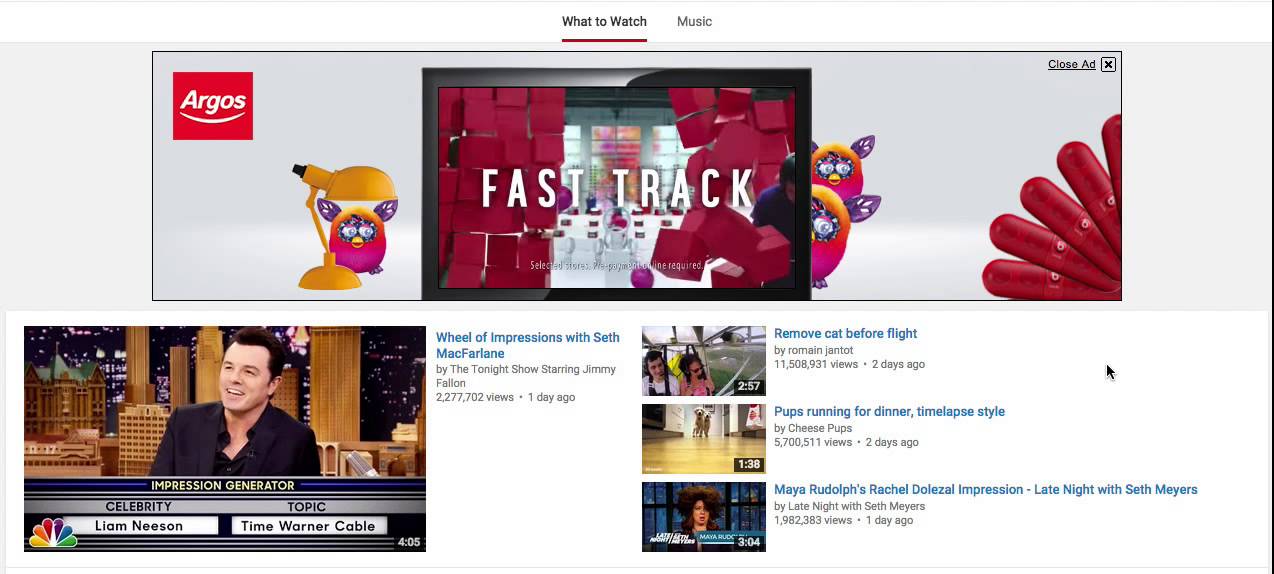Viewport: 1274px width, 574px height.
Task: Open the Pups running for dinner thumbnail
Action: click(704, 439)
